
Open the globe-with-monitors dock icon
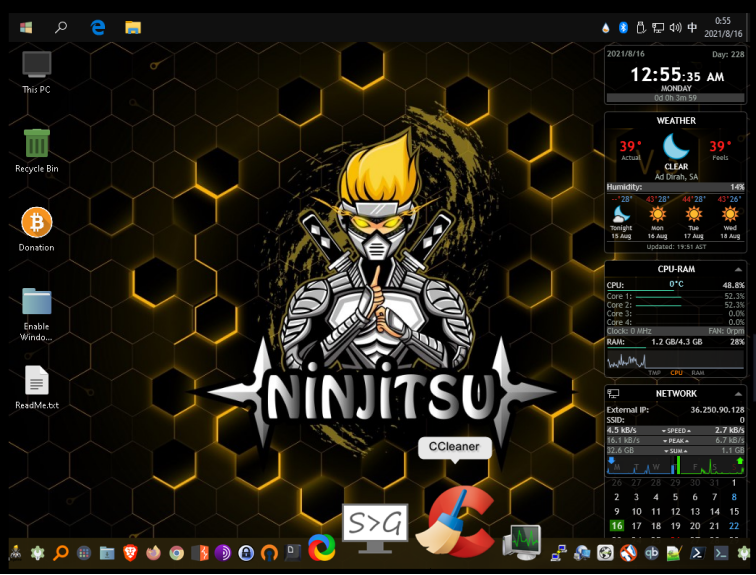click(581, 553)
